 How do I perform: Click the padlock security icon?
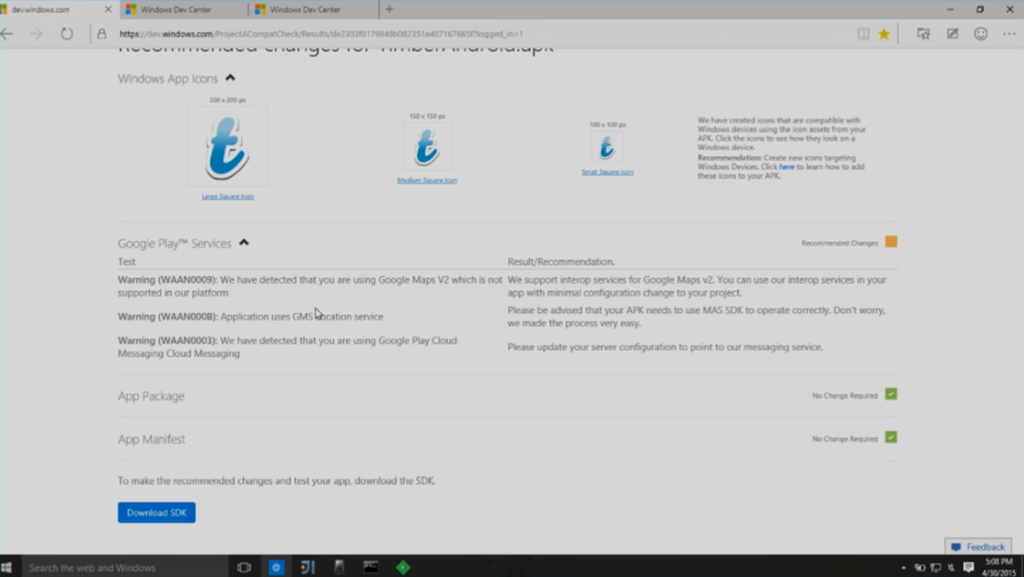[x=101, y=34]
